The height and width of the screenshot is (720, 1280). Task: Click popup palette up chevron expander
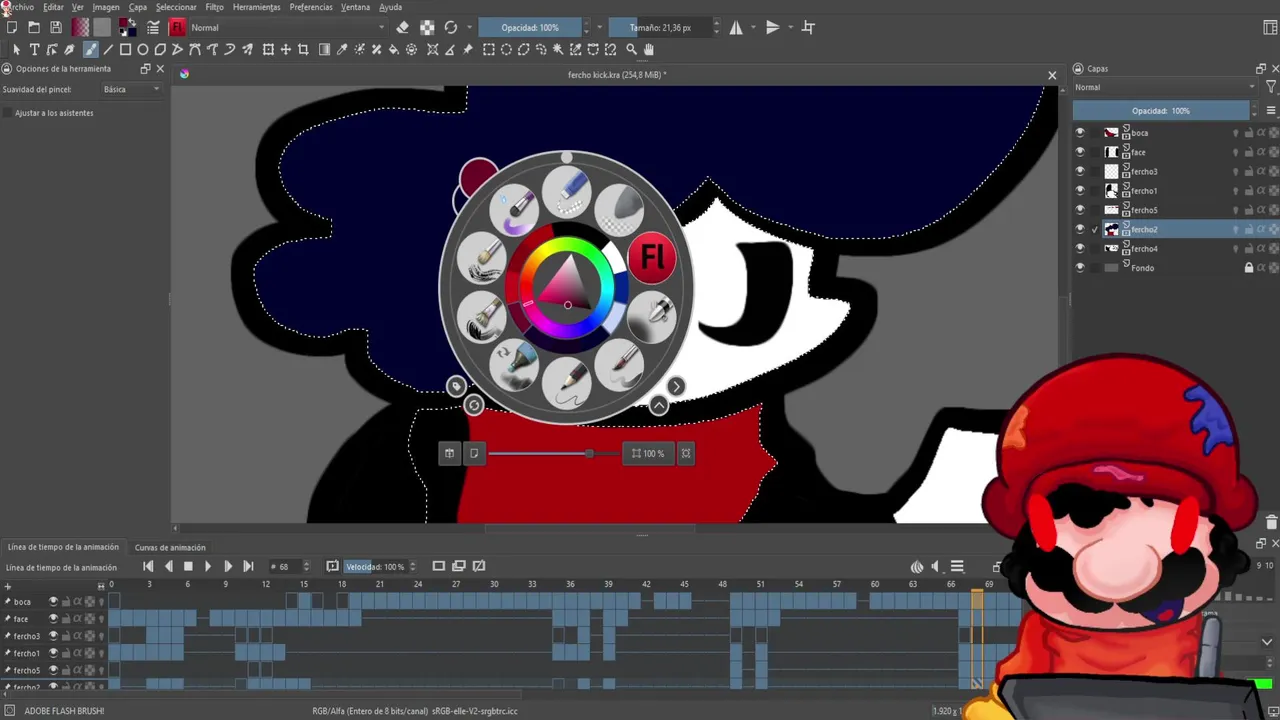tap(658, 404)
